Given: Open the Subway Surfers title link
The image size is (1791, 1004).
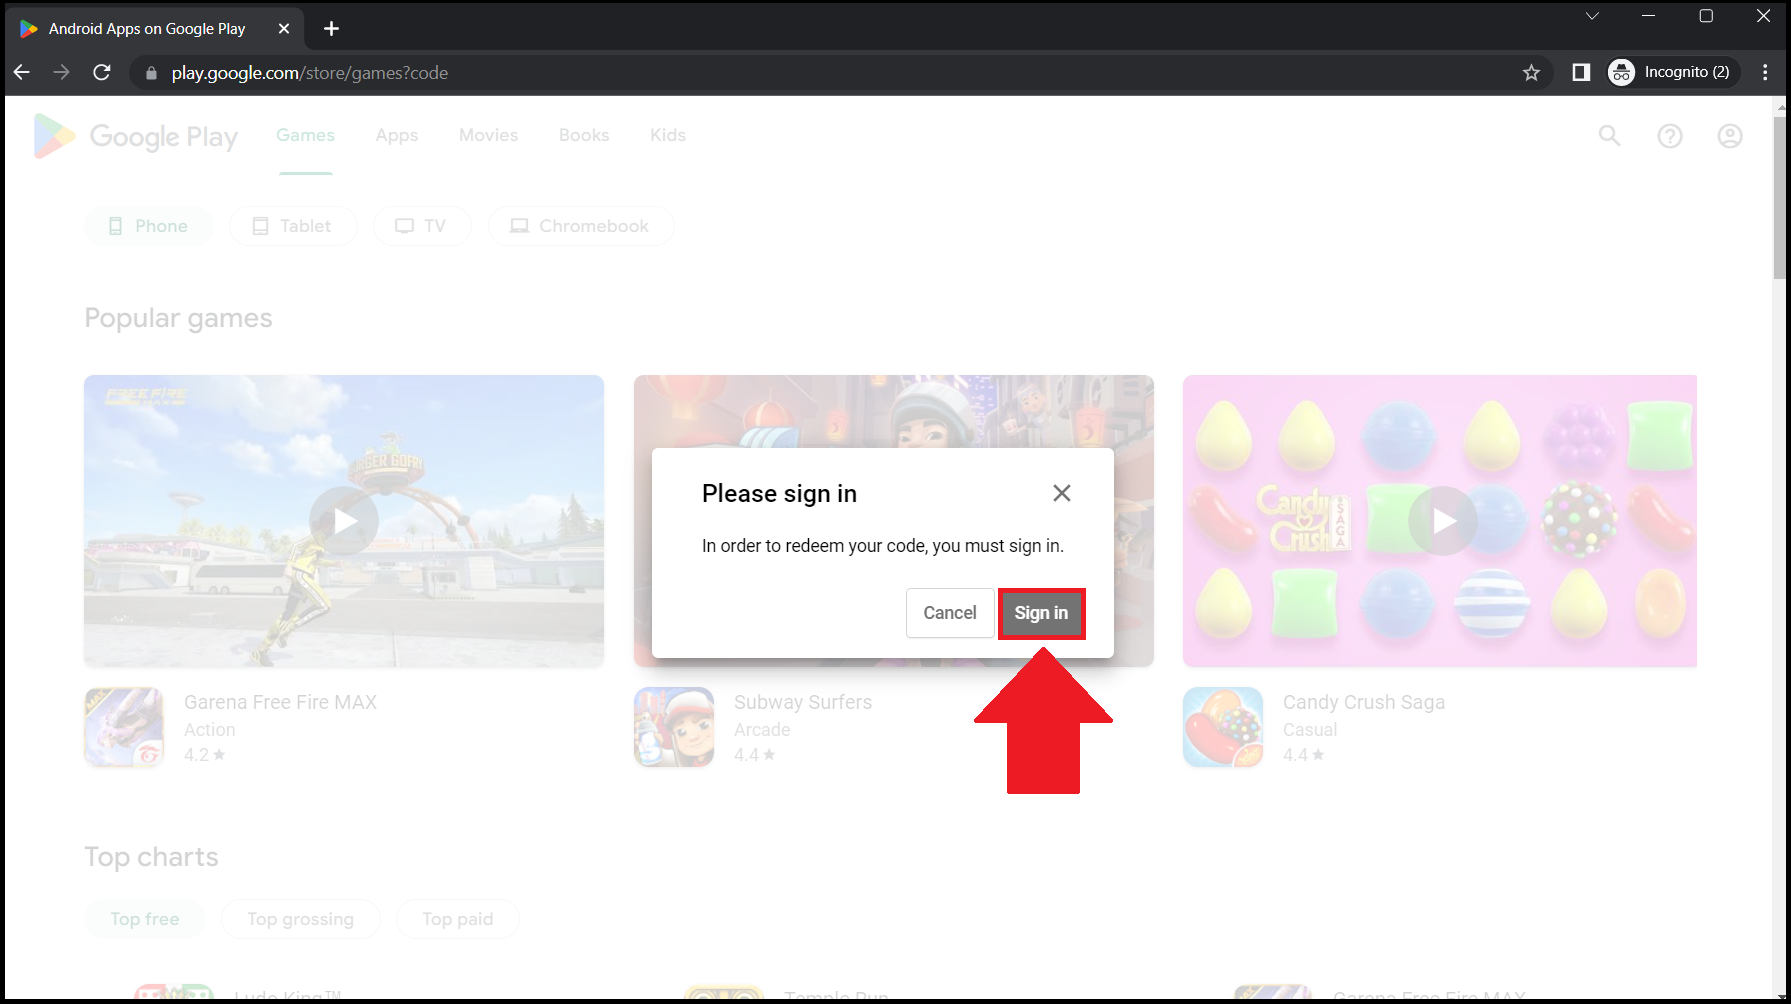Looking at the screenshot, I should tap(803, 702).
